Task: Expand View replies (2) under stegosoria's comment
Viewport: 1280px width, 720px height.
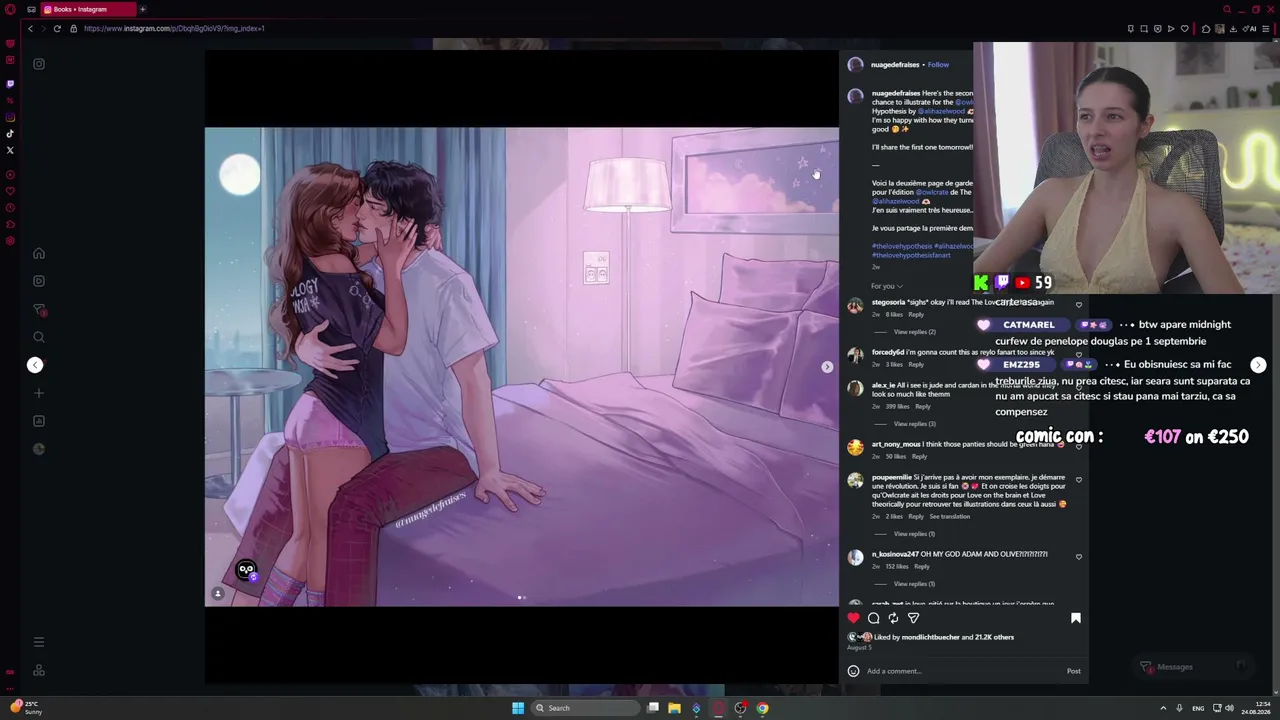Action: coord(914,332)
